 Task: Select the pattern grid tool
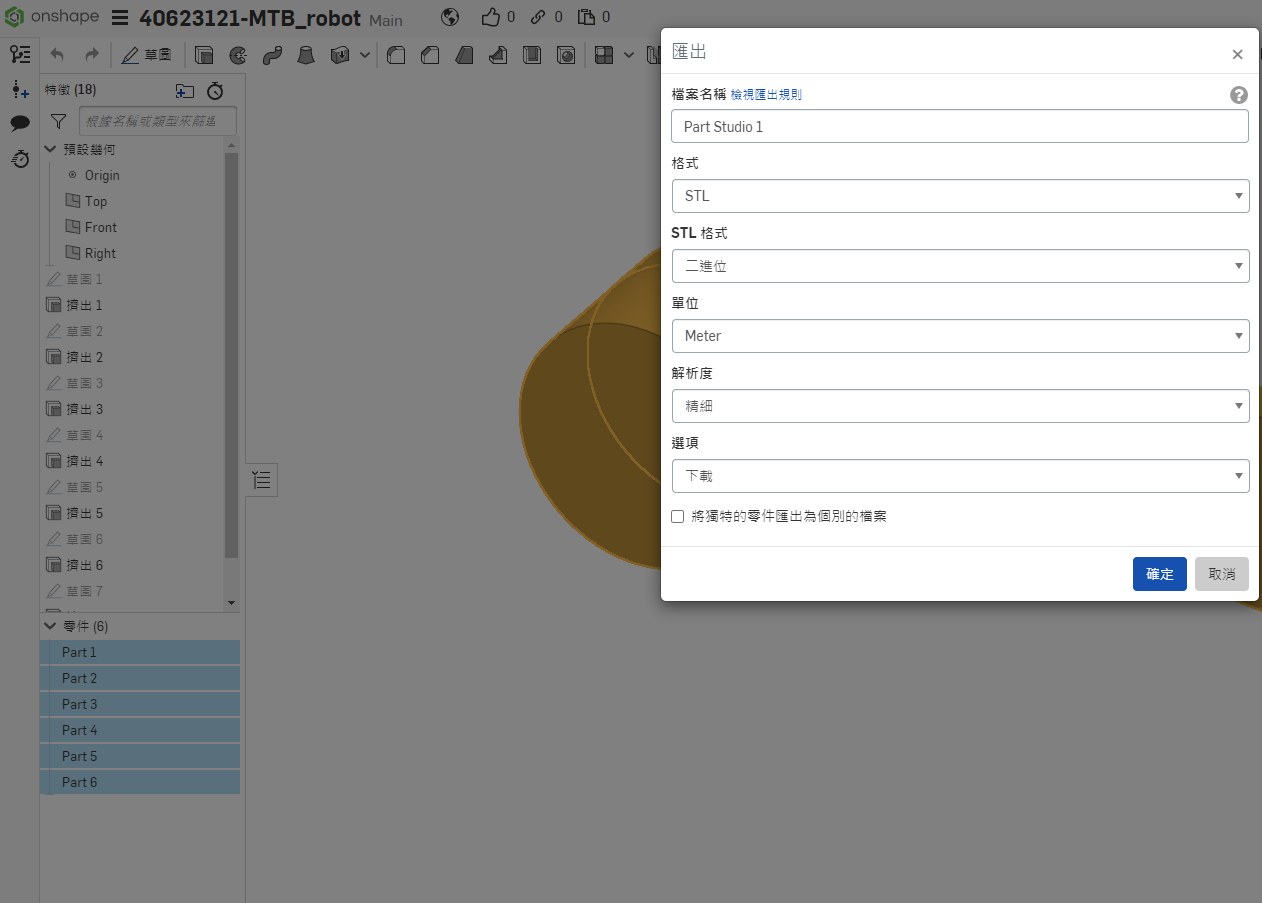pos(604,55)
